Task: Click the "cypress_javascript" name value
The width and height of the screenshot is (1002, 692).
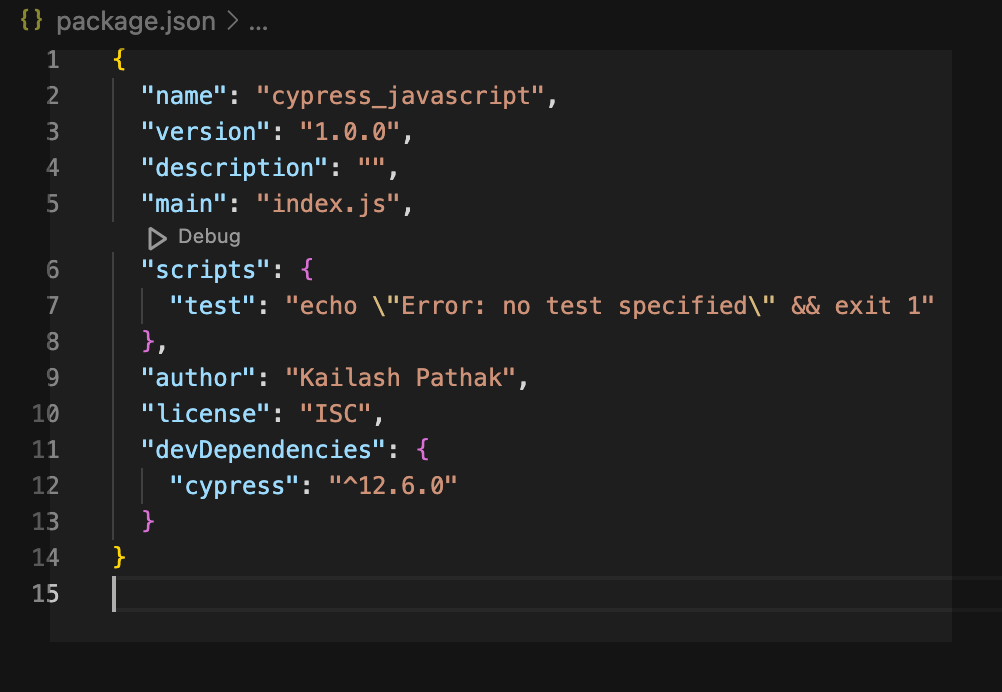Action: 400,96
